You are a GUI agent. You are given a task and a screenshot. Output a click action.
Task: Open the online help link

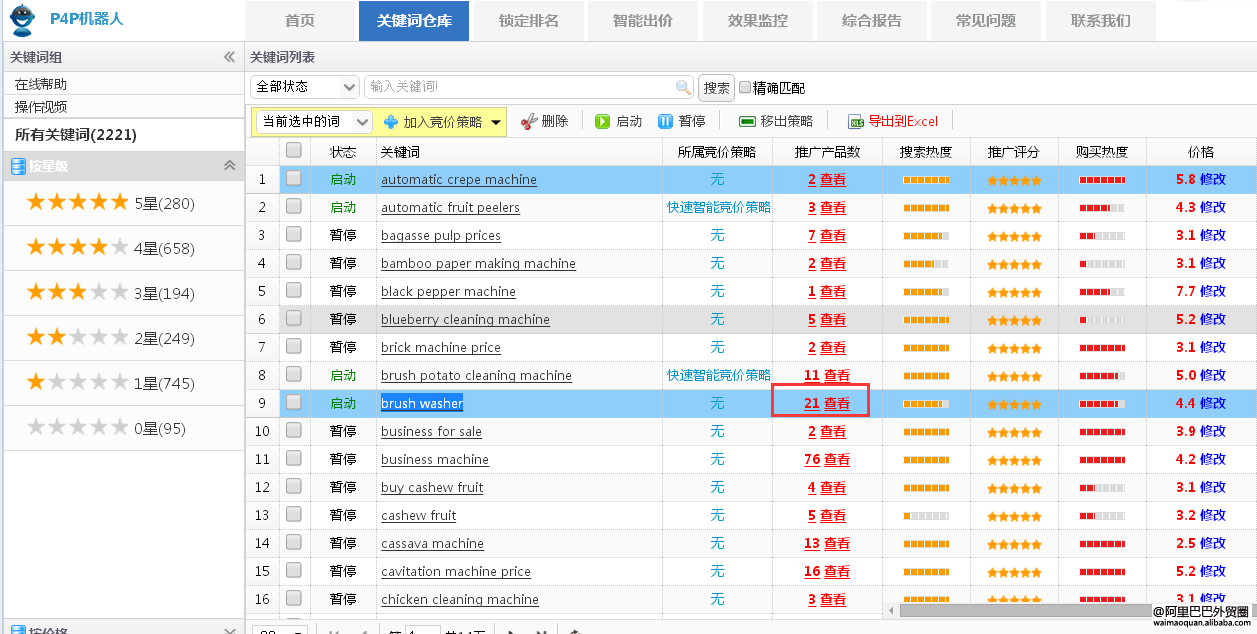(41, 84)
